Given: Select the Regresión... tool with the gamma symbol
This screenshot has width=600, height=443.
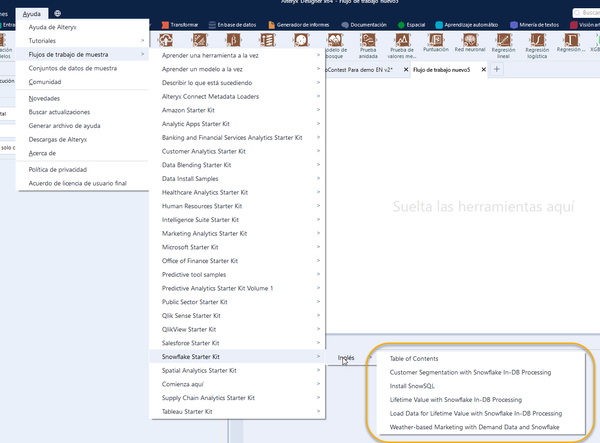Looking at the screenshot, I should point(571,43).
